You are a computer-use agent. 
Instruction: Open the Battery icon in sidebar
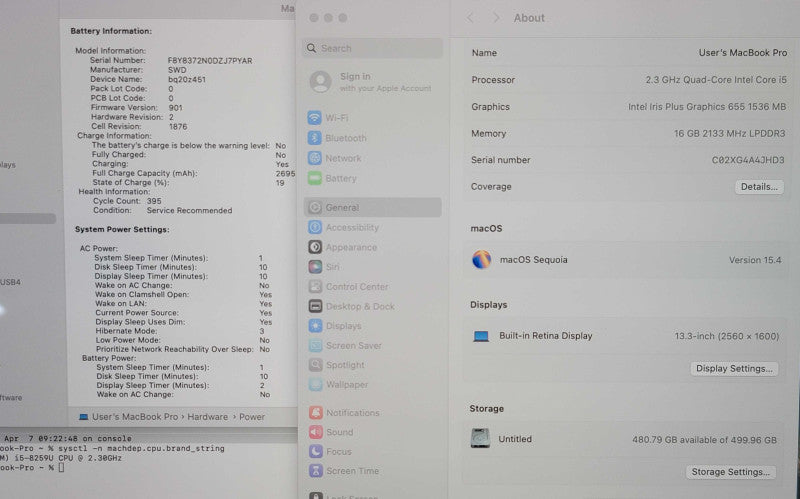314,178
